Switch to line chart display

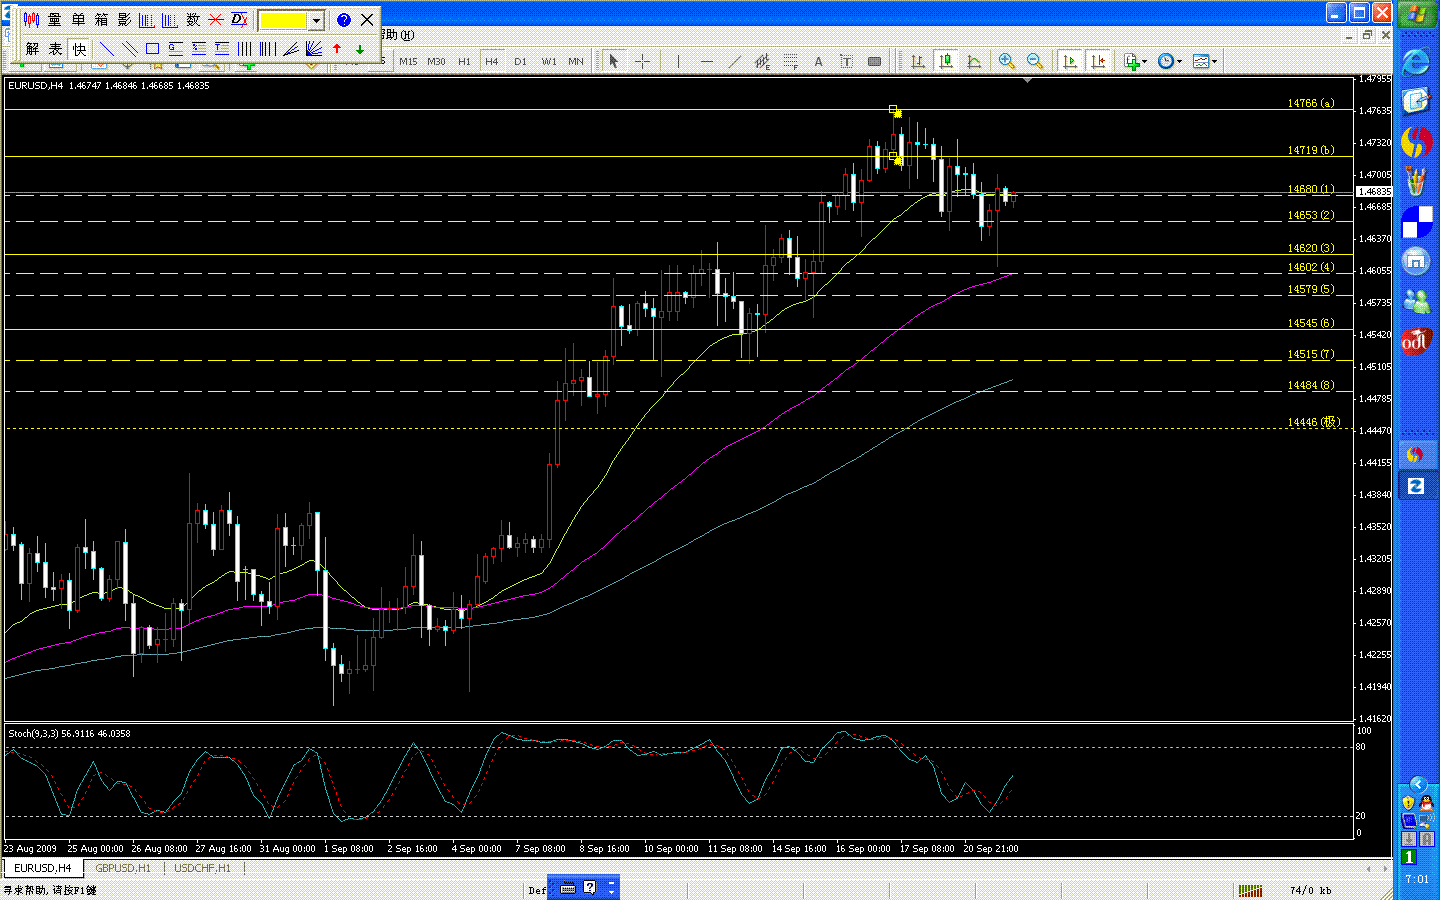(x=973, y=62)
